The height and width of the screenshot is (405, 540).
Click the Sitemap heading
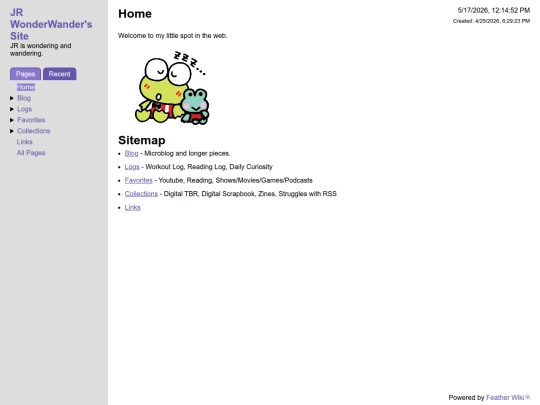click(142, 141)
